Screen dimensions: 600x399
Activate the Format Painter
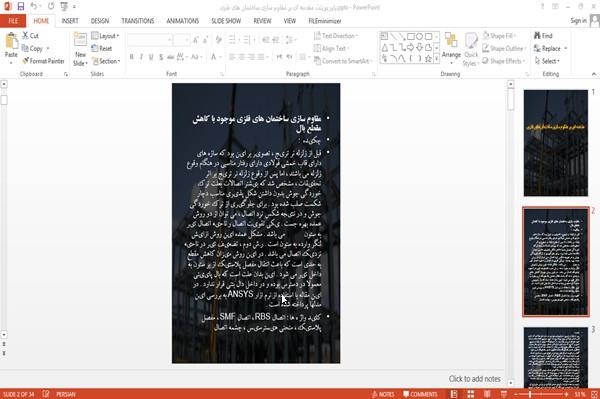[43, 61]
